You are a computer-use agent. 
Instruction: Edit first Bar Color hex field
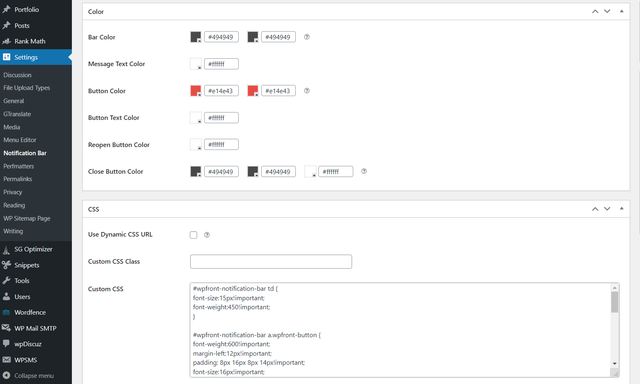tap(221, 37)
